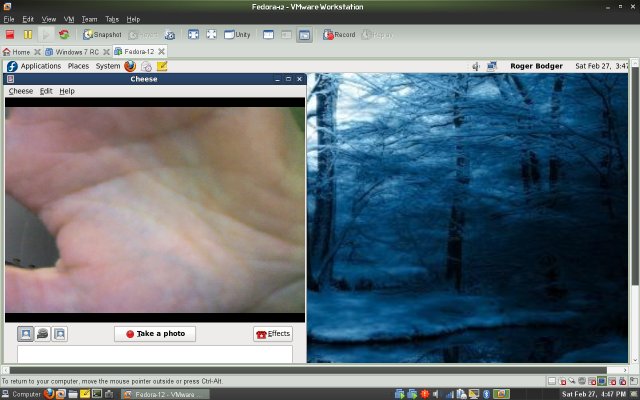The image size is (640, 400).
Task: Click the Roger Bodger user name
Action: [536, 66]
